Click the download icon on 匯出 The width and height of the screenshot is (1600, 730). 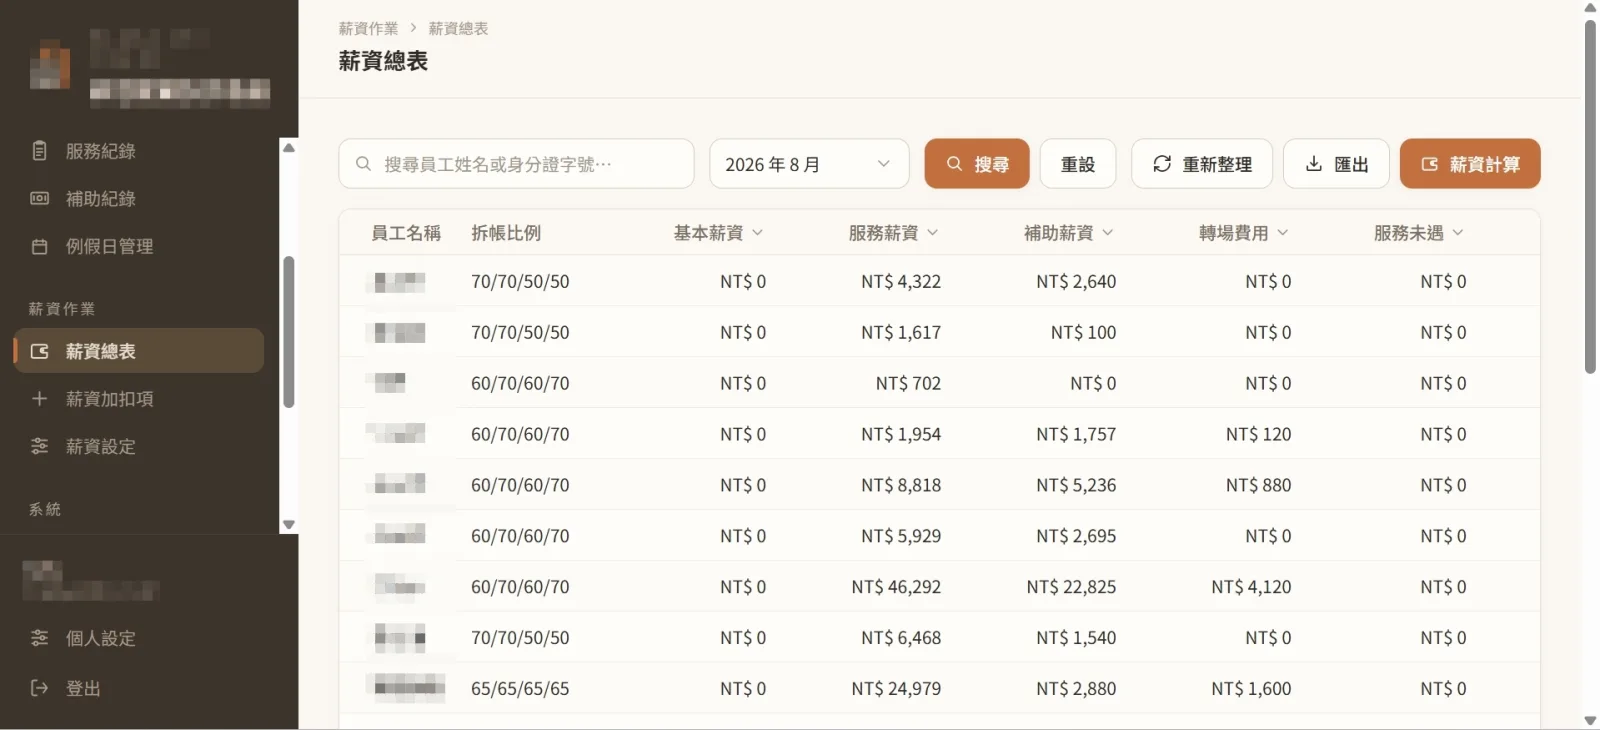(1314, 164)
